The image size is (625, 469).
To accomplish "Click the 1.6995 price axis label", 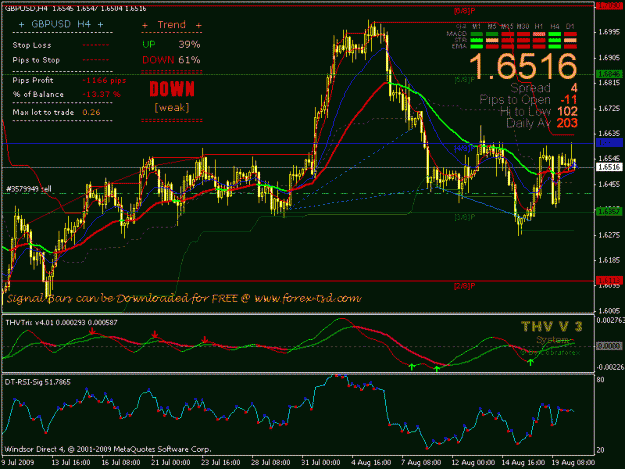I will [609, 32].
